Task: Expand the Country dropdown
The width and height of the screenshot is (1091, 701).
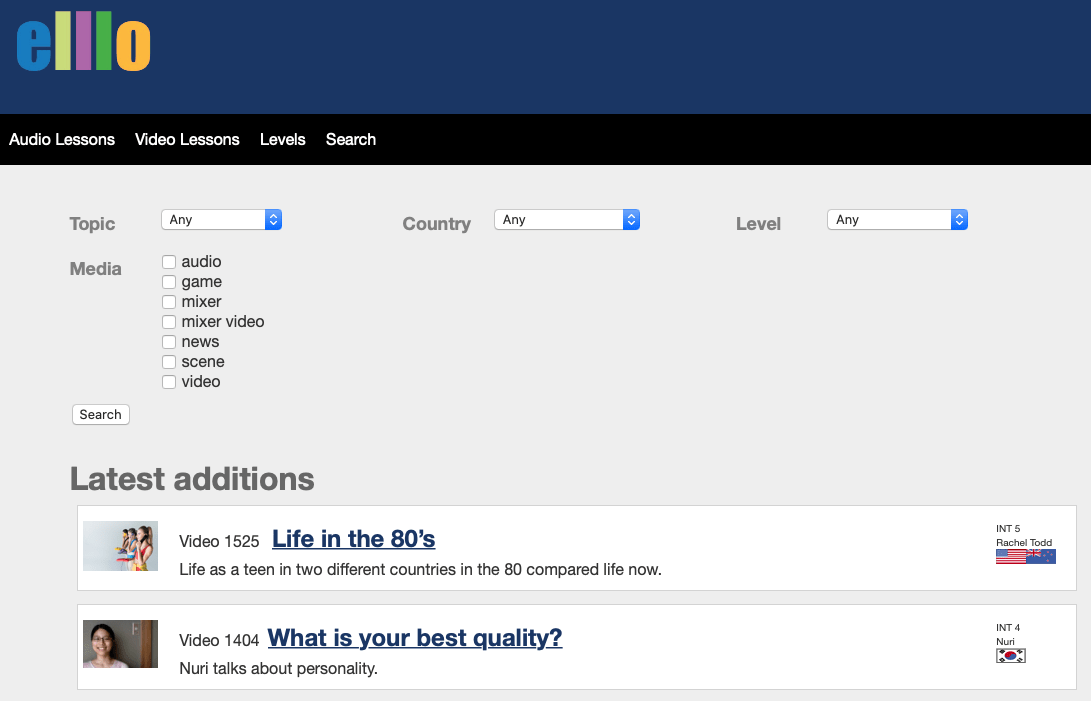Action: pyautogui.click(x=566, y=220)
